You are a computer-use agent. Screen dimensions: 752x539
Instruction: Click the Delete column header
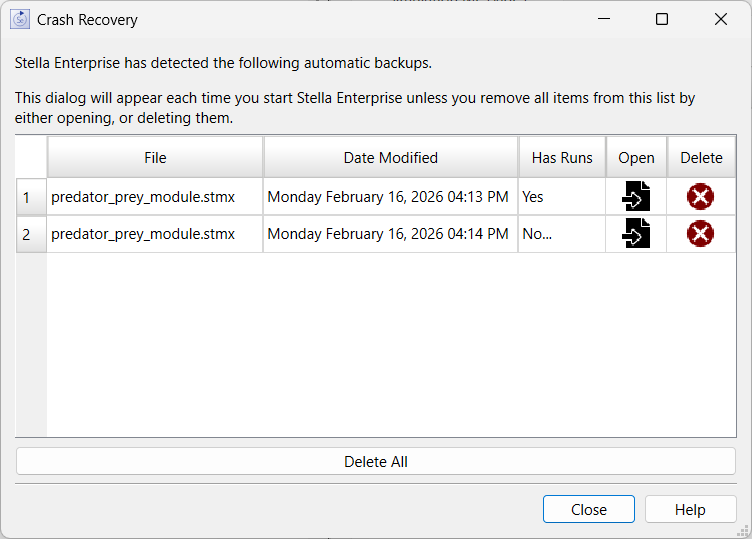(x=701, y=158)
